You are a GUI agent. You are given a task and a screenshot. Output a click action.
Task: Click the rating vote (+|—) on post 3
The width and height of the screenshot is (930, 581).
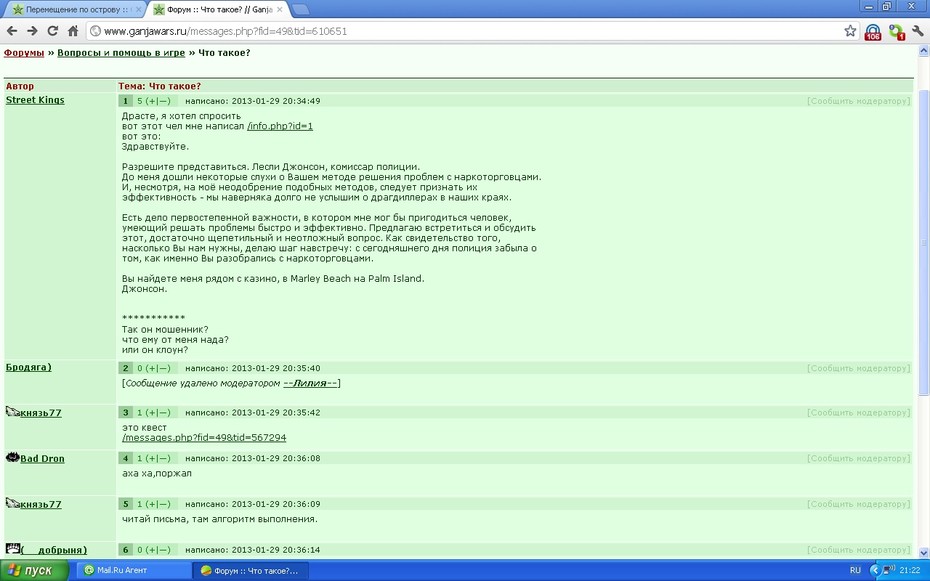click(x=157, y=413)
